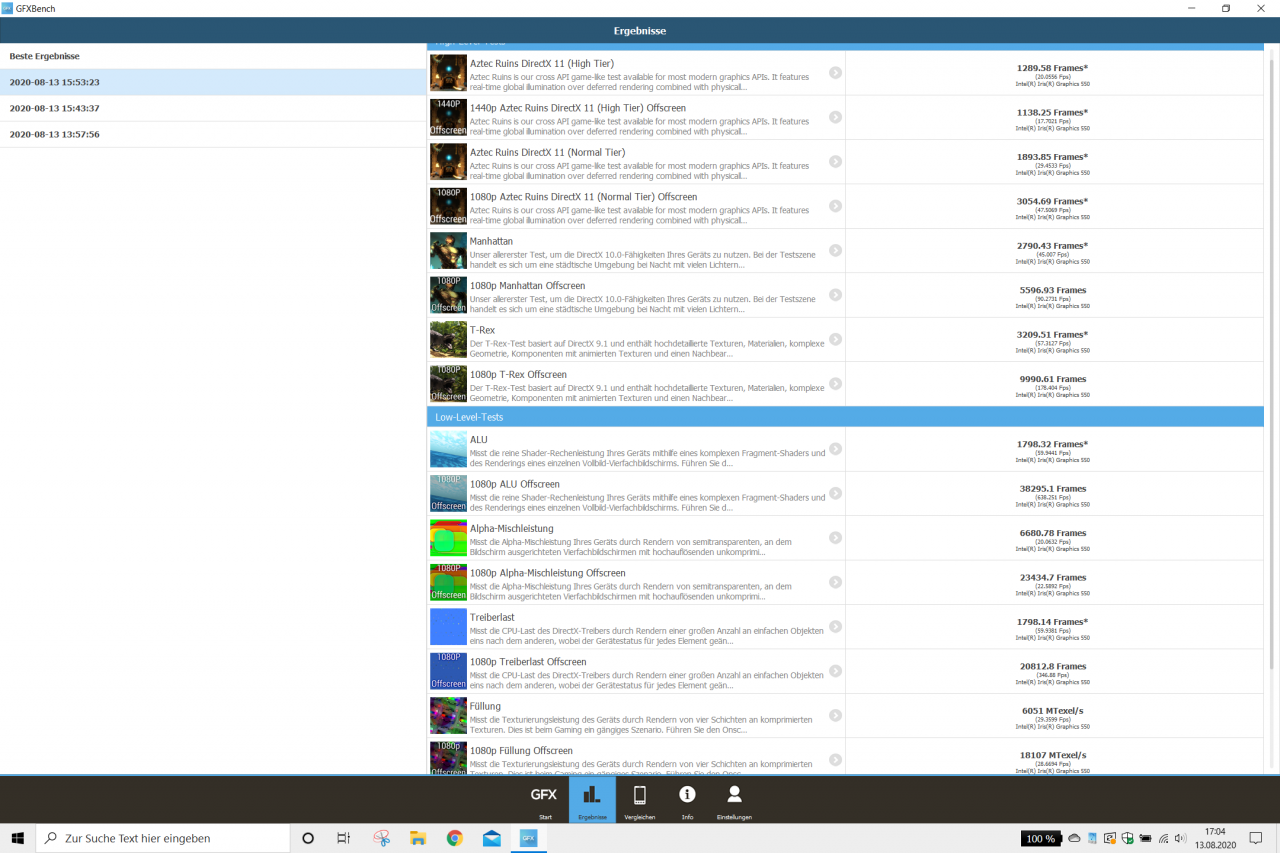Open the ALU test thumbnail
Image resolution: width=1280 pixels, height=853 pixels.
pos(448,449)
